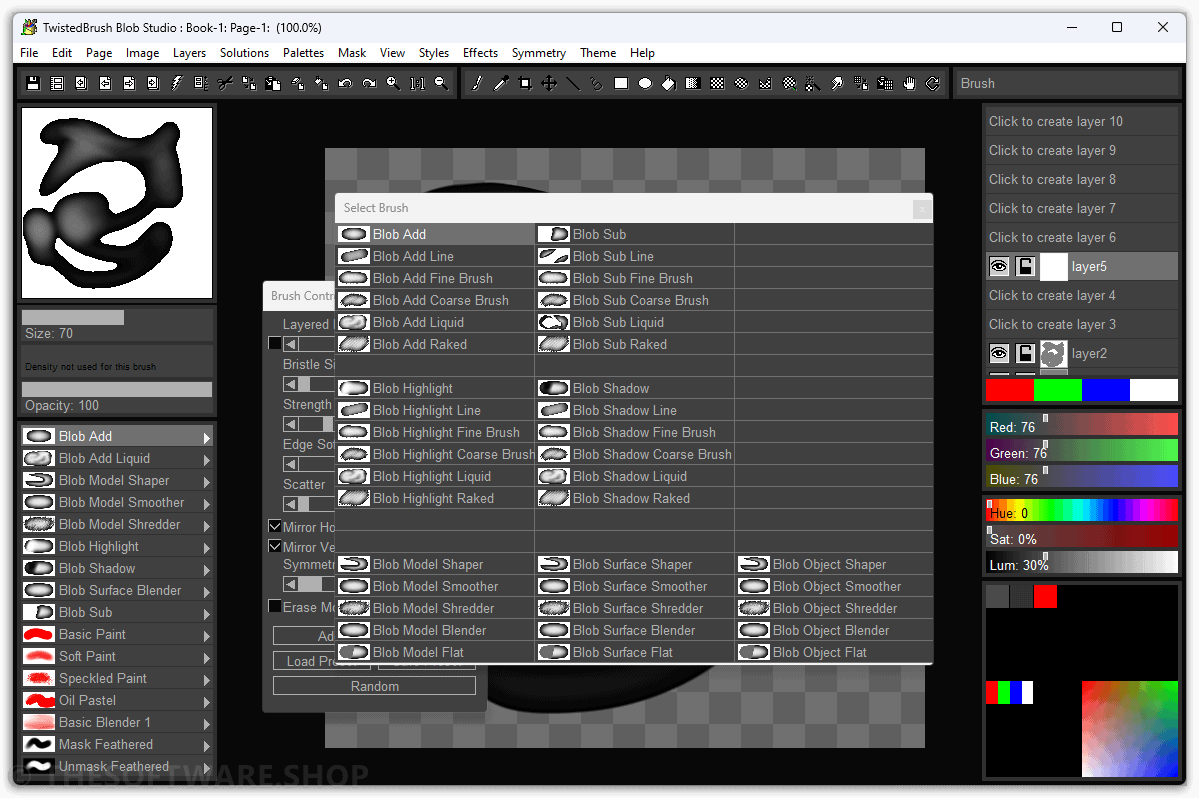The width and height of the screenshot is (1199, 798).
Task: Uncheck the Mirror Horizontal checkbox
Action: click(275, 526)
